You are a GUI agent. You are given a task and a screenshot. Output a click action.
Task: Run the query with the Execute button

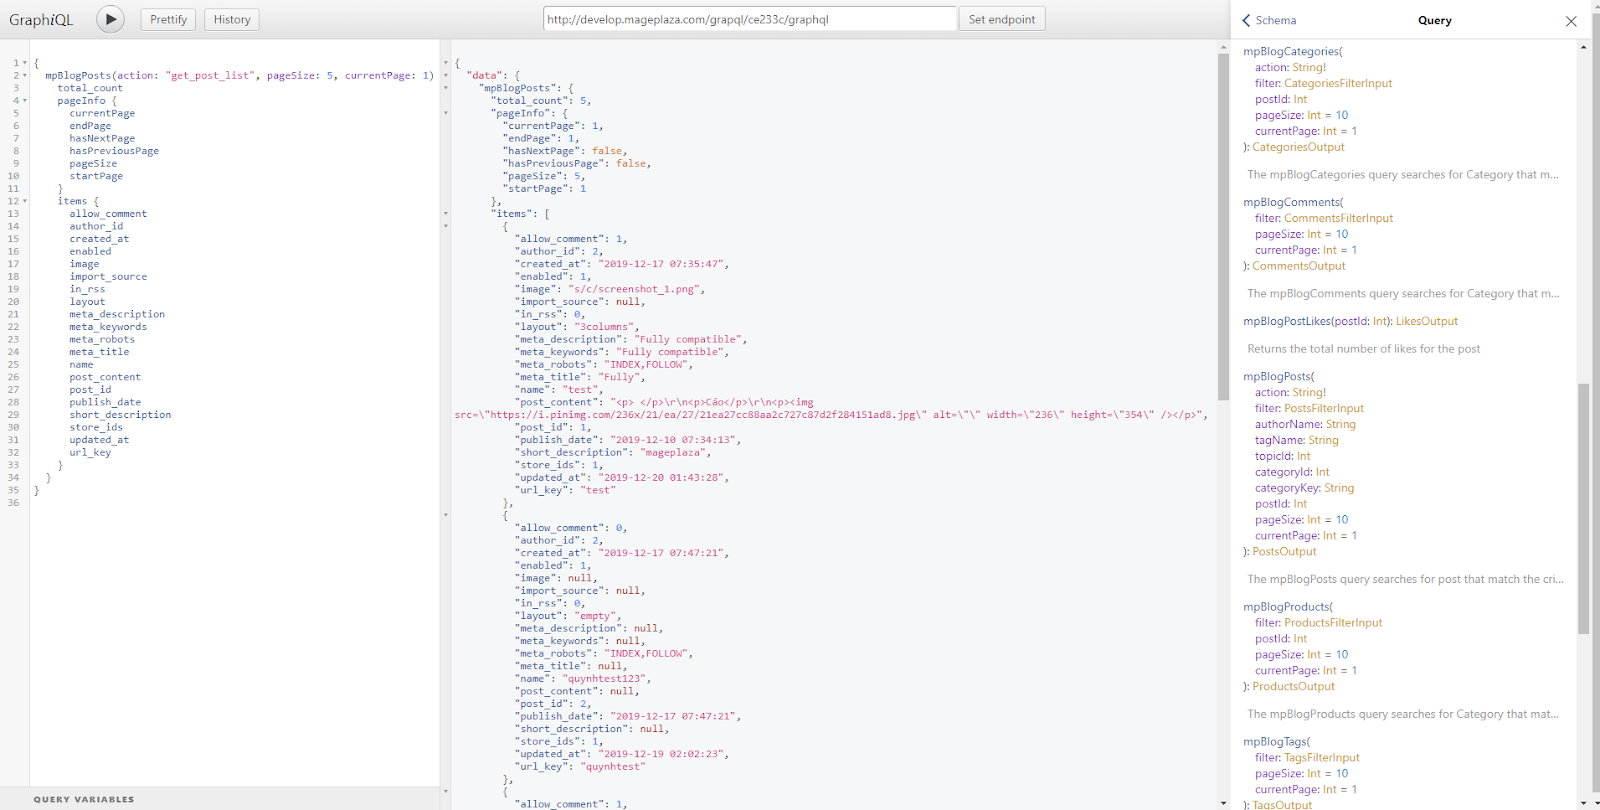[110, 19]
